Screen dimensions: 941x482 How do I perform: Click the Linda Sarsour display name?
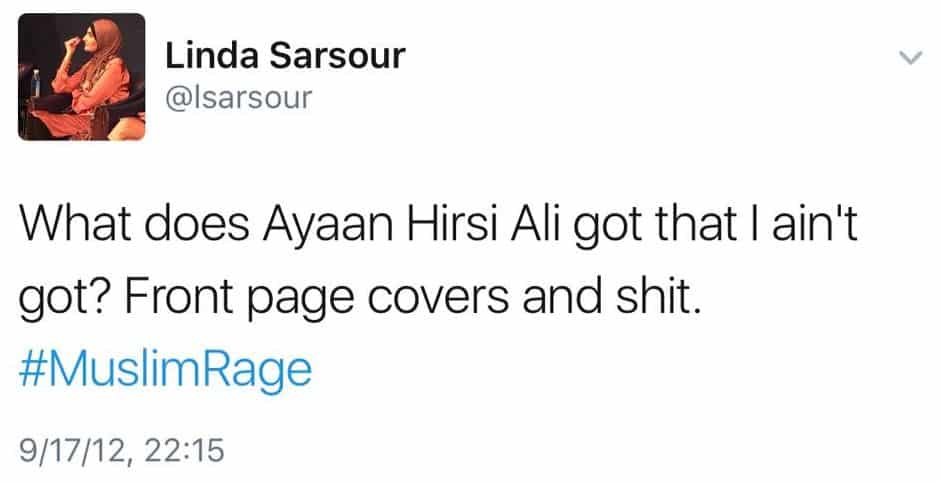285,55
